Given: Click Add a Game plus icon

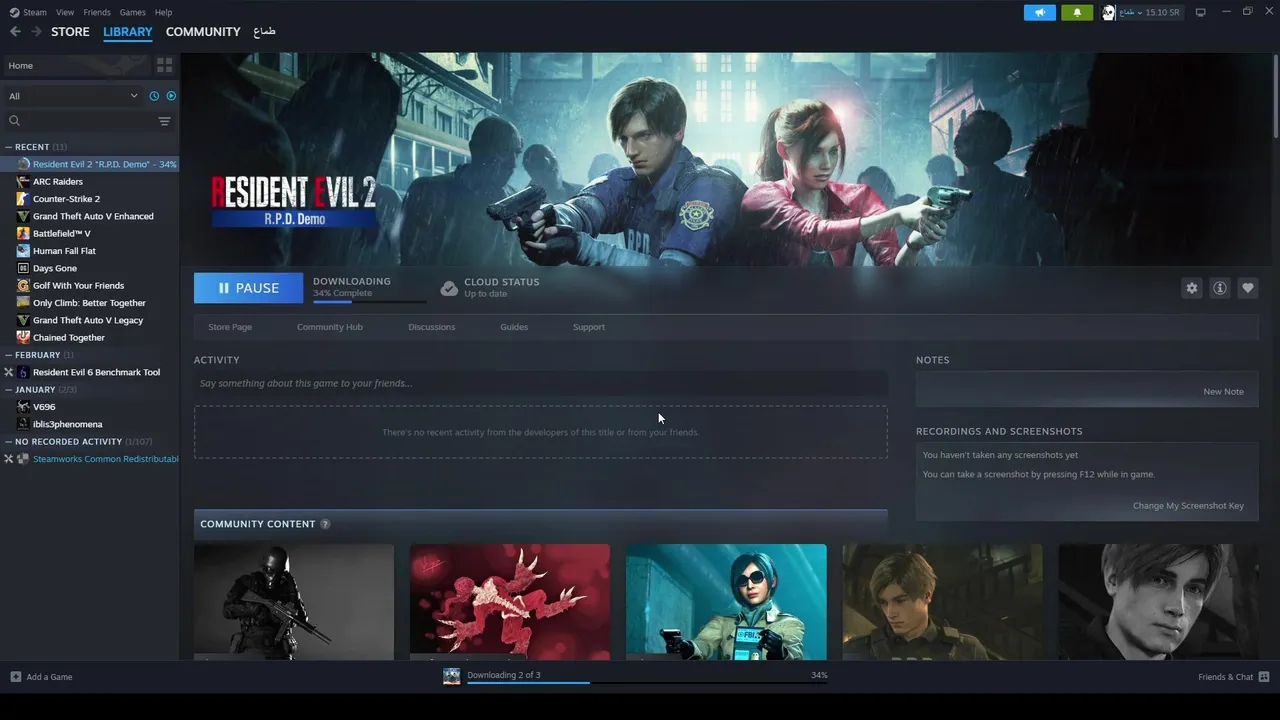Looking at the screenshot, I should pyautogui.click(x=15, y=677).
